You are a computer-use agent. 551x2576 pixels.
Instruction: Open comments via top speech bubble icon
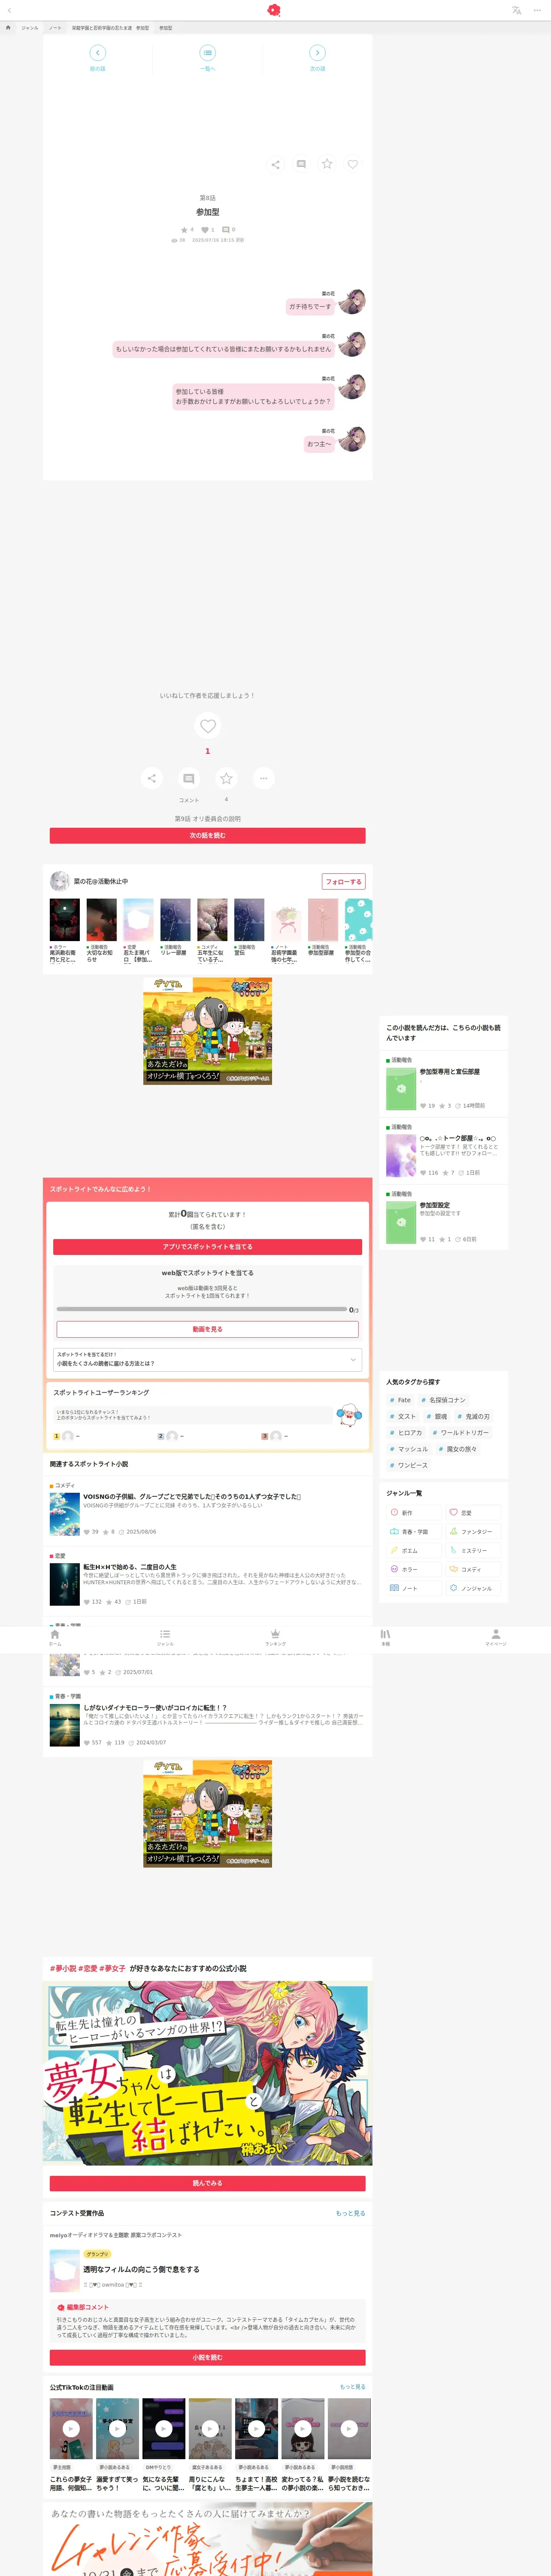click(301, 164)
